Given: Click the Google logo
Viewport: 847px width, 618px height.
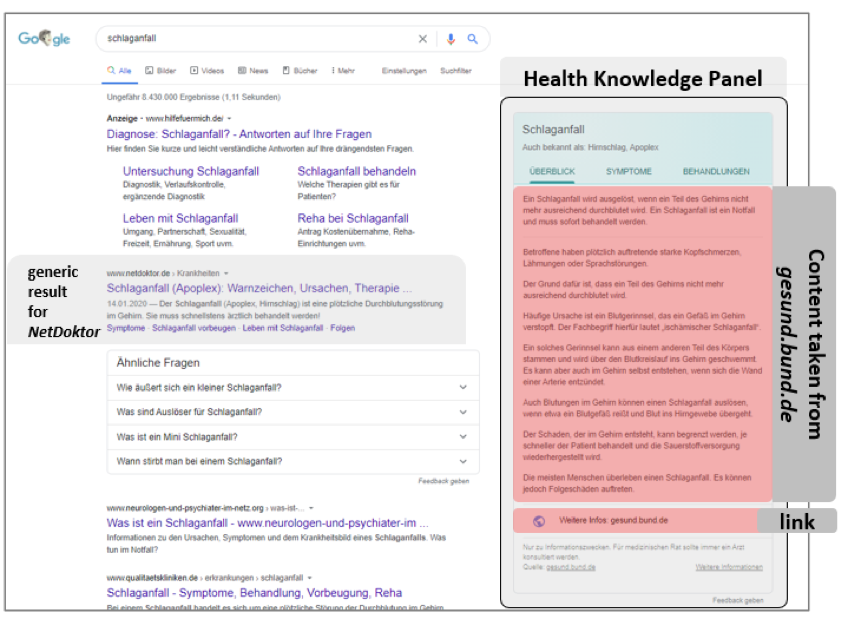Looking at the screenshot, I should point(44,39).
